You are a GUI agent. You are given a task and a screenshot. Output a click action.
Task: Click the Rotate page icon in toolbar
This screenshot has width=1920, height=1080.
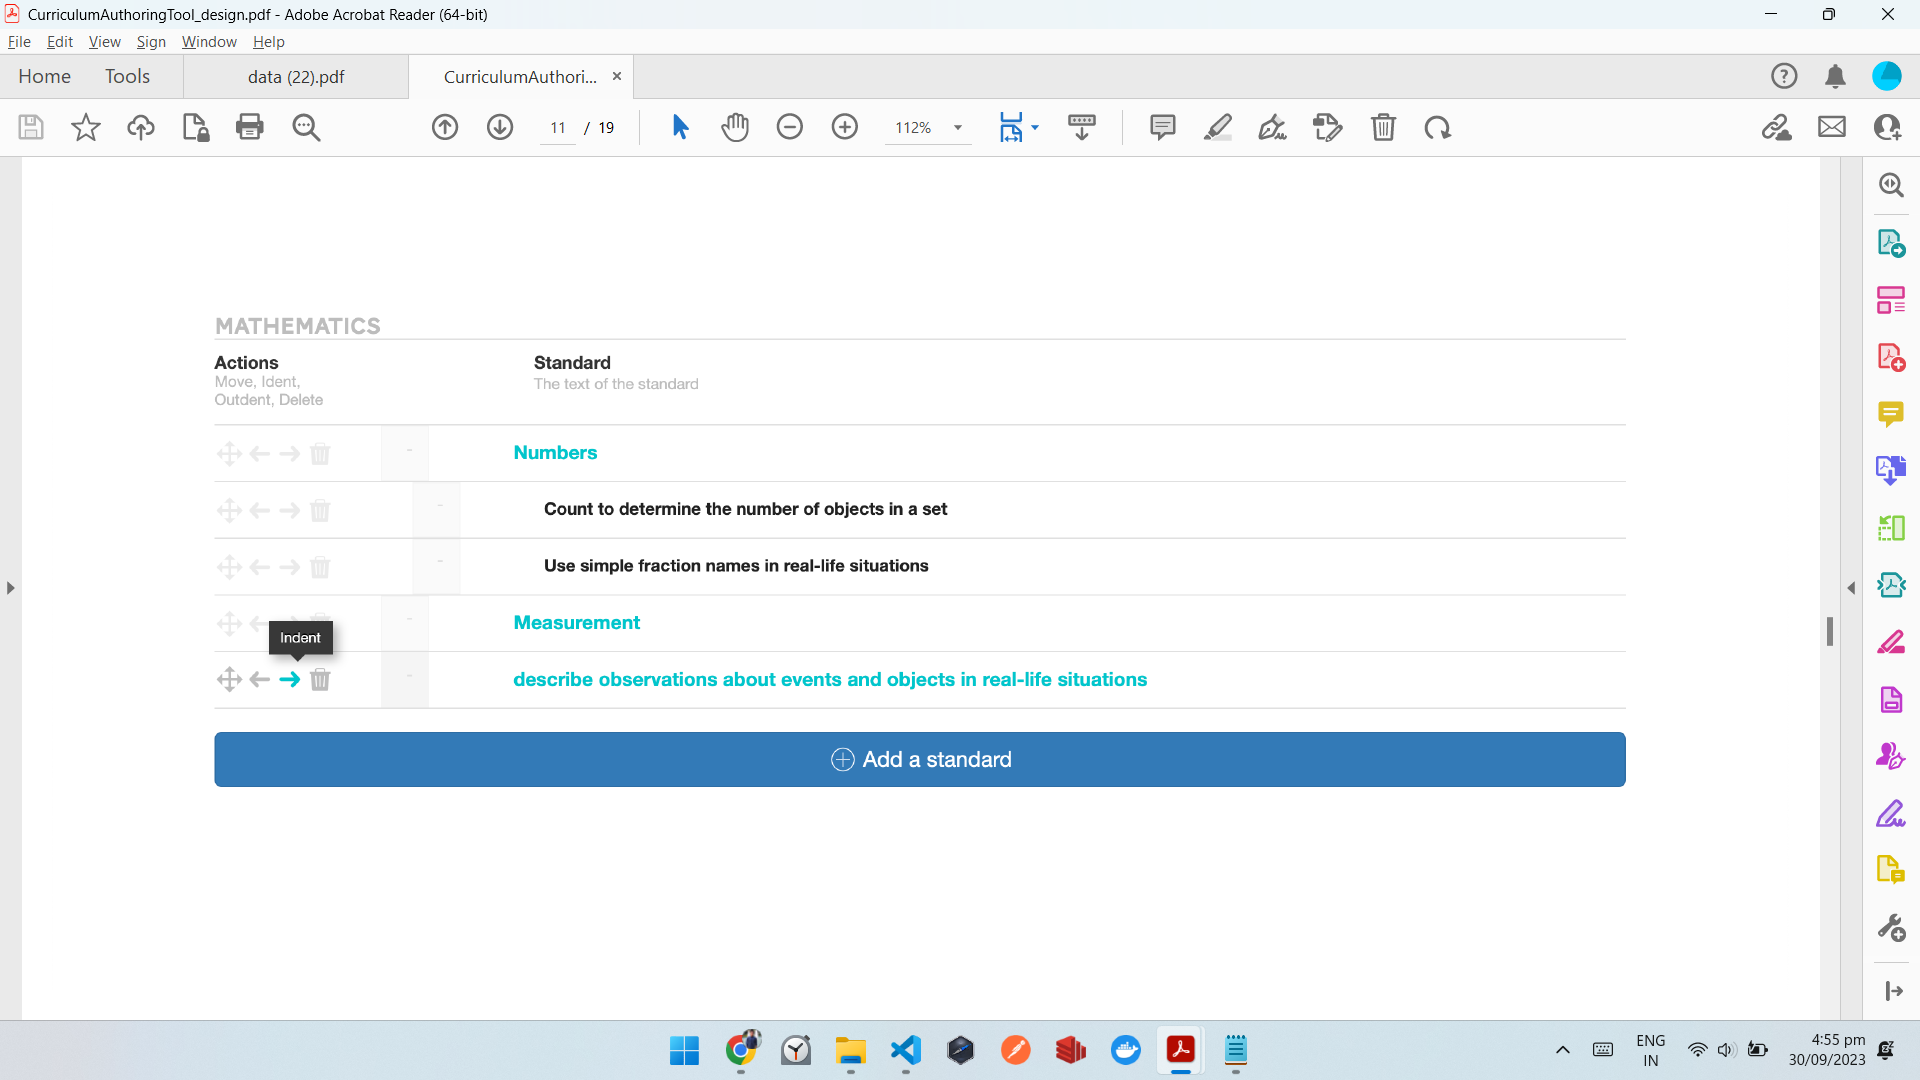1437,127
